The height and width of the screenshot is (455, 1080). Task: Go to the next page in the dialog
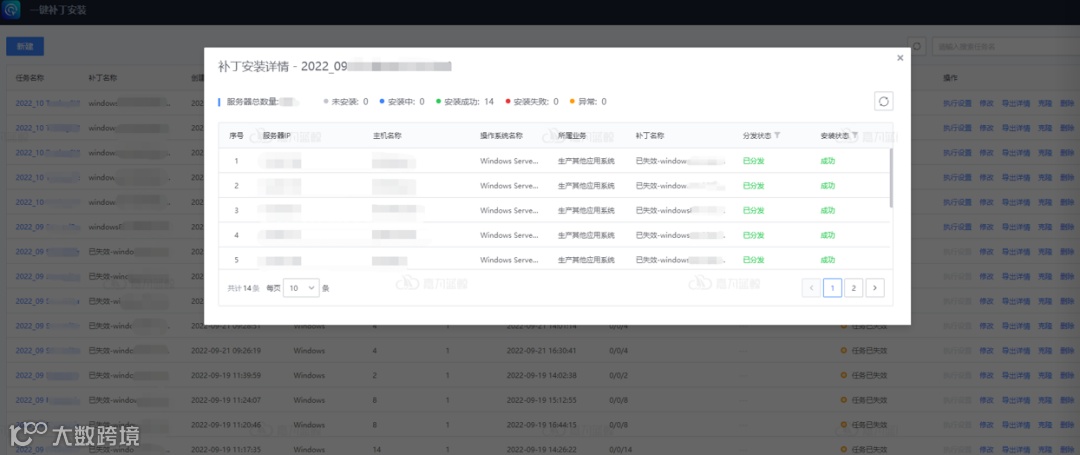(875, 288)
